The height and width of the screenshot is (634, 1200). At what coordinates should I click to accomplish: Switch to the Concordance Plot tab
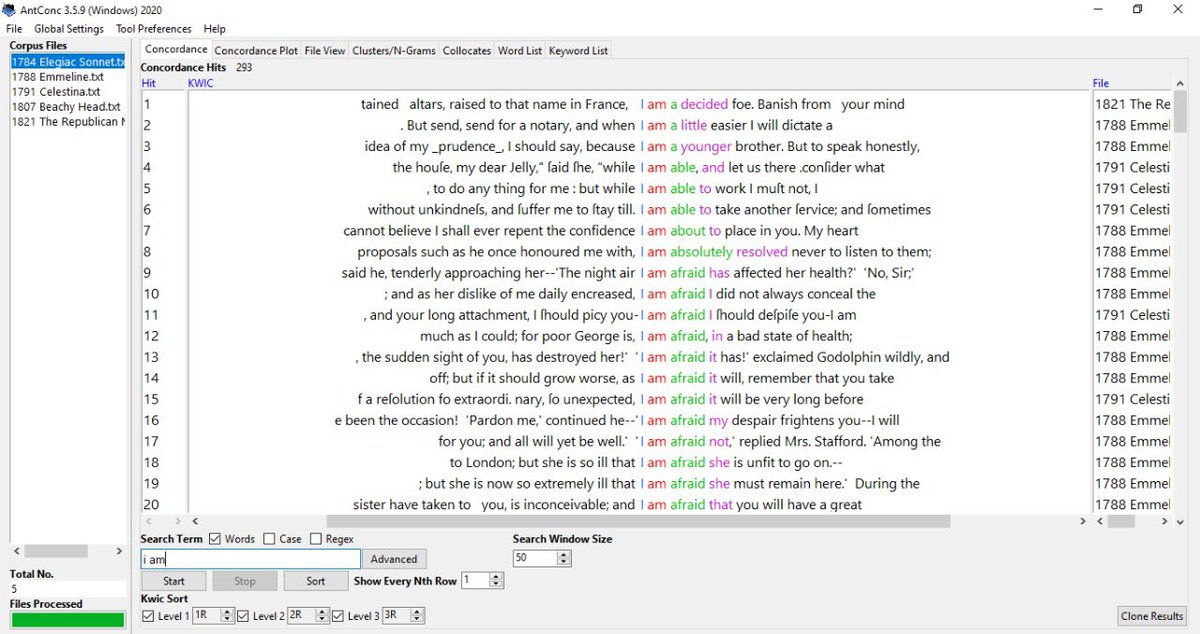[x=256, y=51]
